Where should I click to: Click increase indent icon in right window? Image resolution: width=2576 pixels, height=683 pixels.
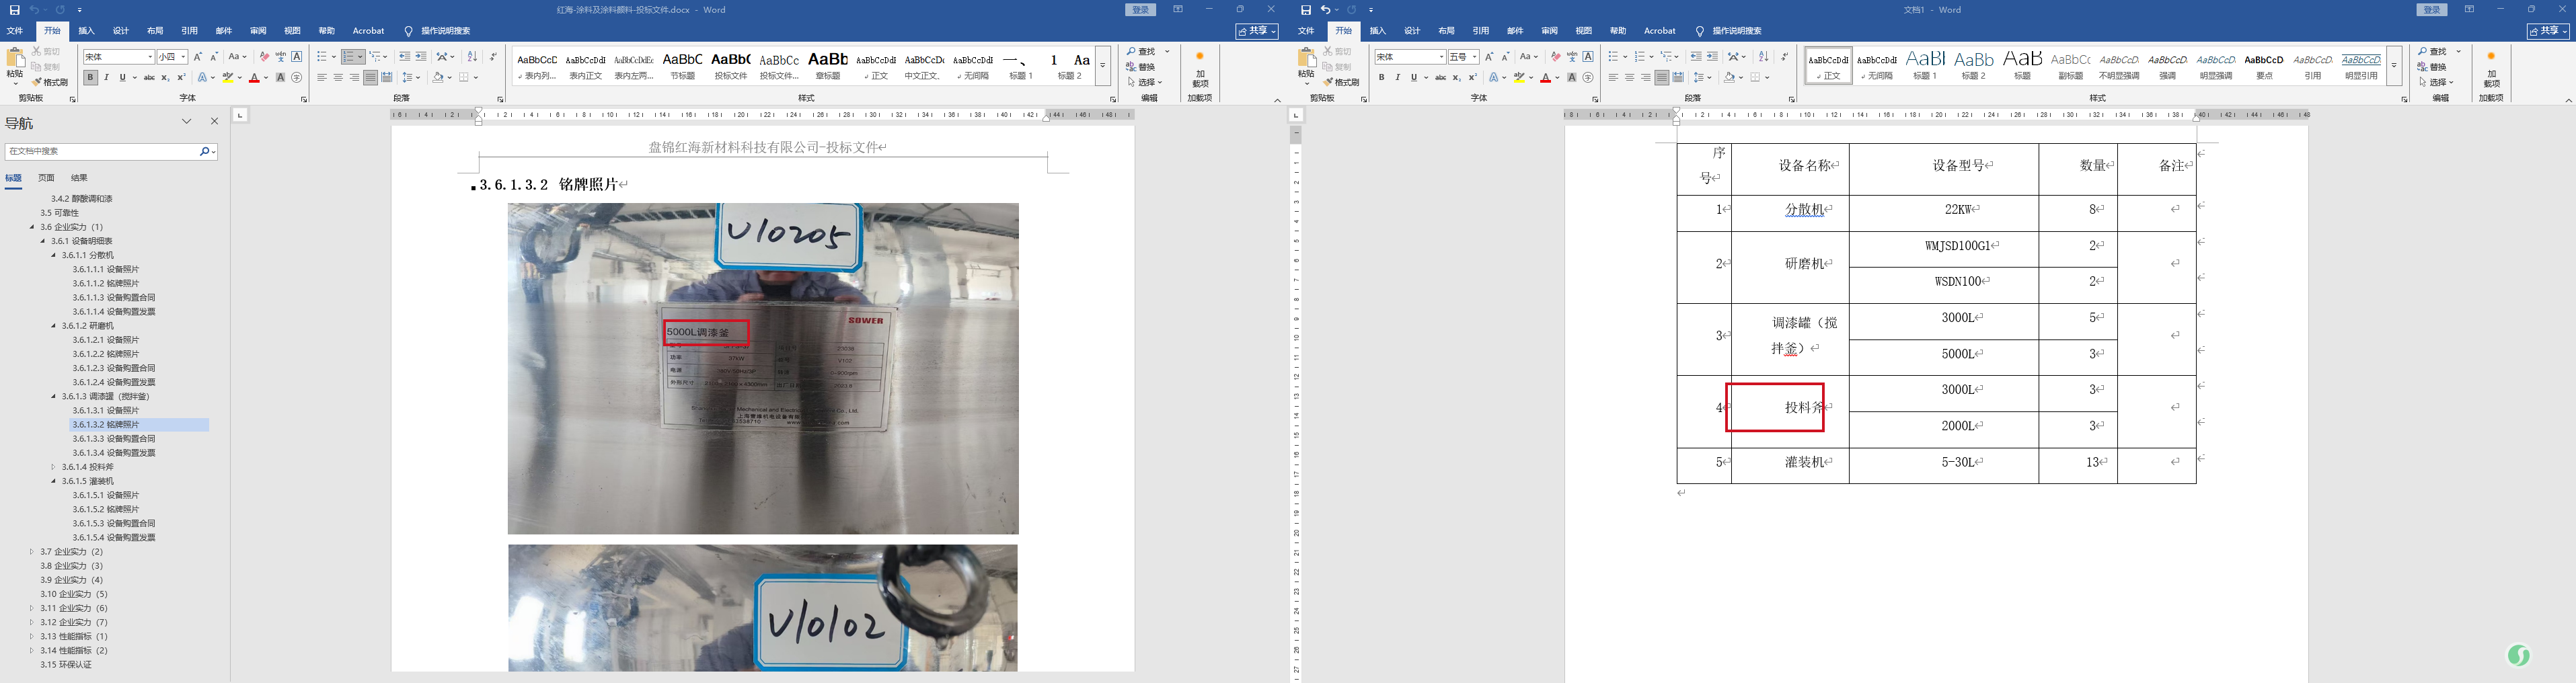pos(1711,57)
